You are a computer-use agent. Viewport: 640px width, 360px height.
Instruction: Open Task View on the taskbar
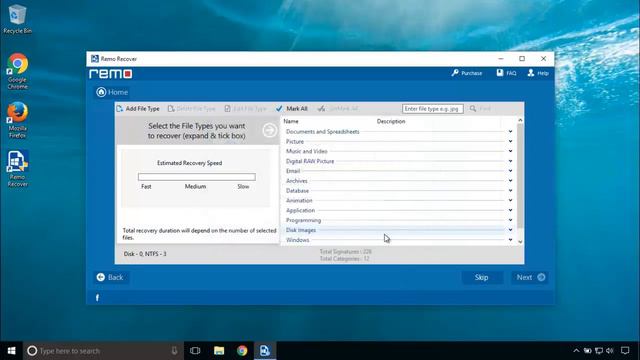point(195,351)
